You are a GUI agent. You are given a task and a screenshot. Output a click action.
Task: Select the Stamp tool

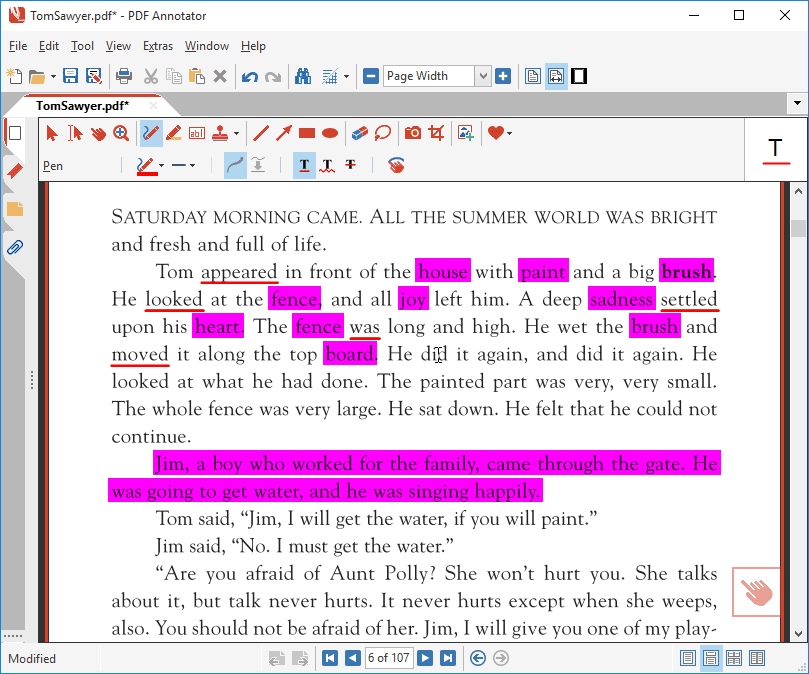220,134
